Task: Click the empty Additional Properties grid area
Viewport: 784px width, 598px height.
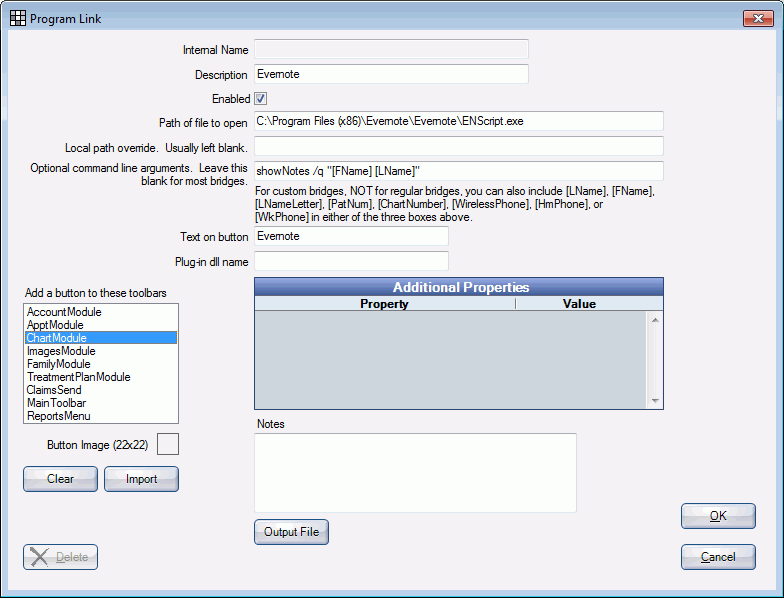Action: (x=451, y=360)
